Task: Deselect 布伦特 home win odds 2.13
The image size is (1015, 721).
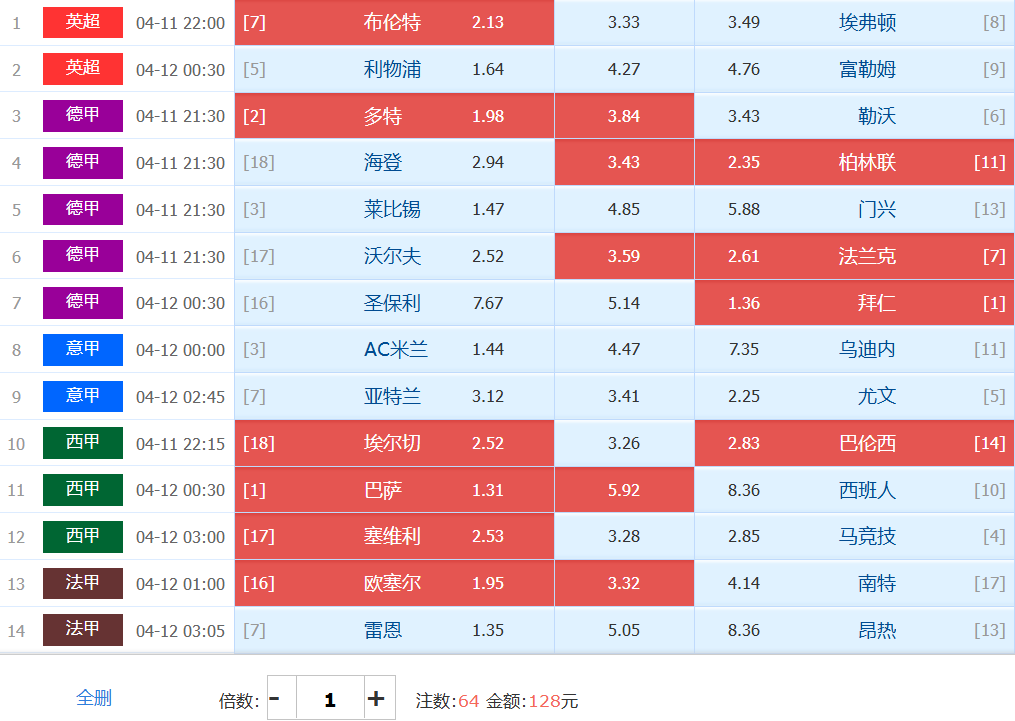Action: [x=394, y=22]
